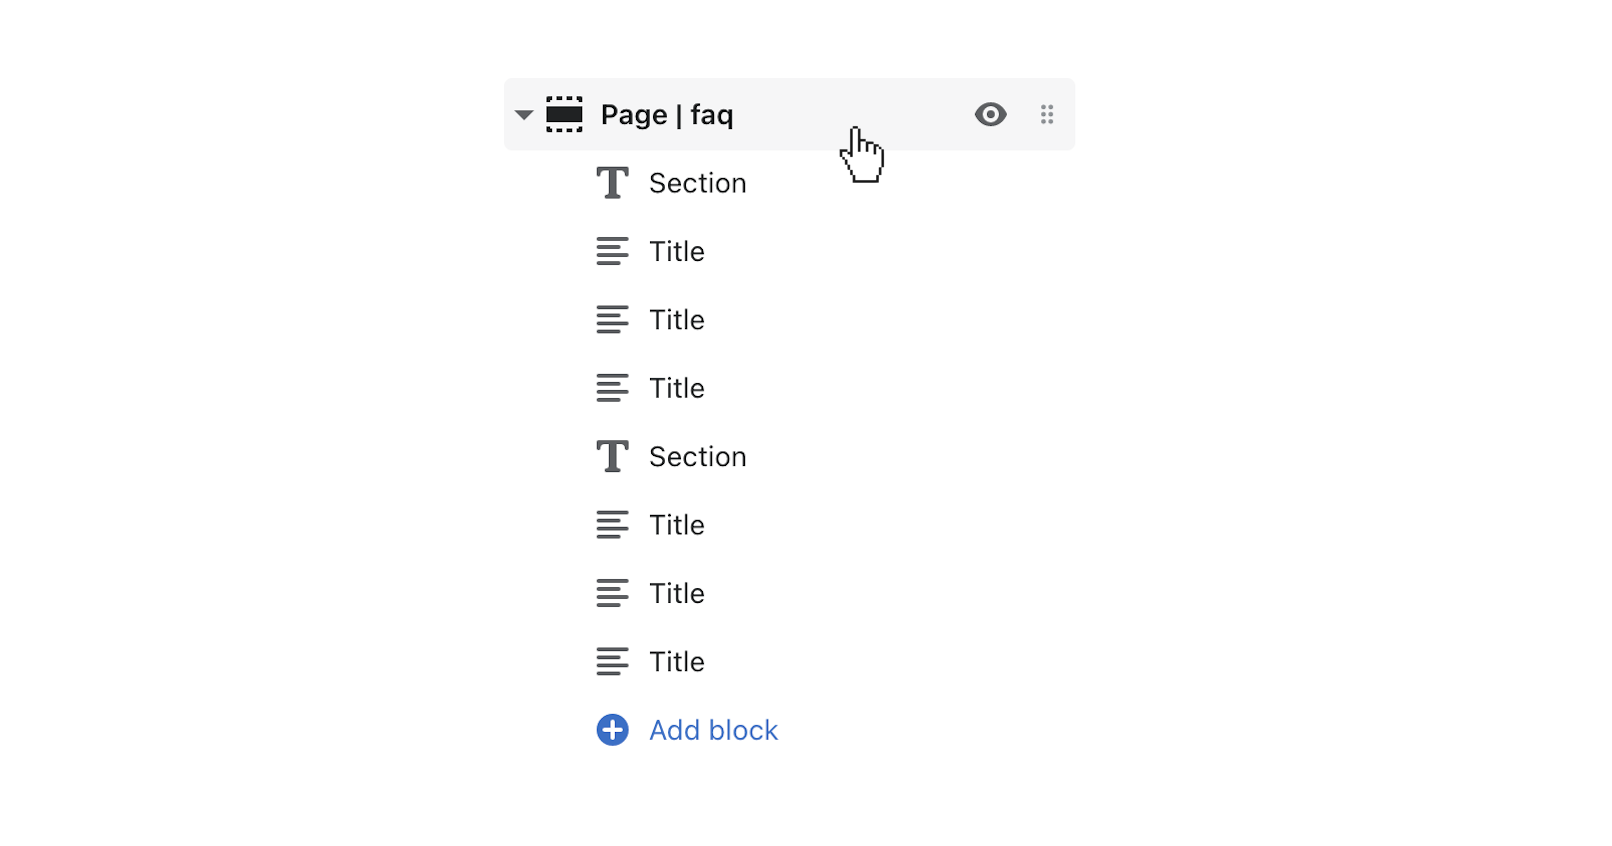Click the blue plus circle icon
Image resolution: width=1612 pixels, height=846 pixels.
coord(612,730)
